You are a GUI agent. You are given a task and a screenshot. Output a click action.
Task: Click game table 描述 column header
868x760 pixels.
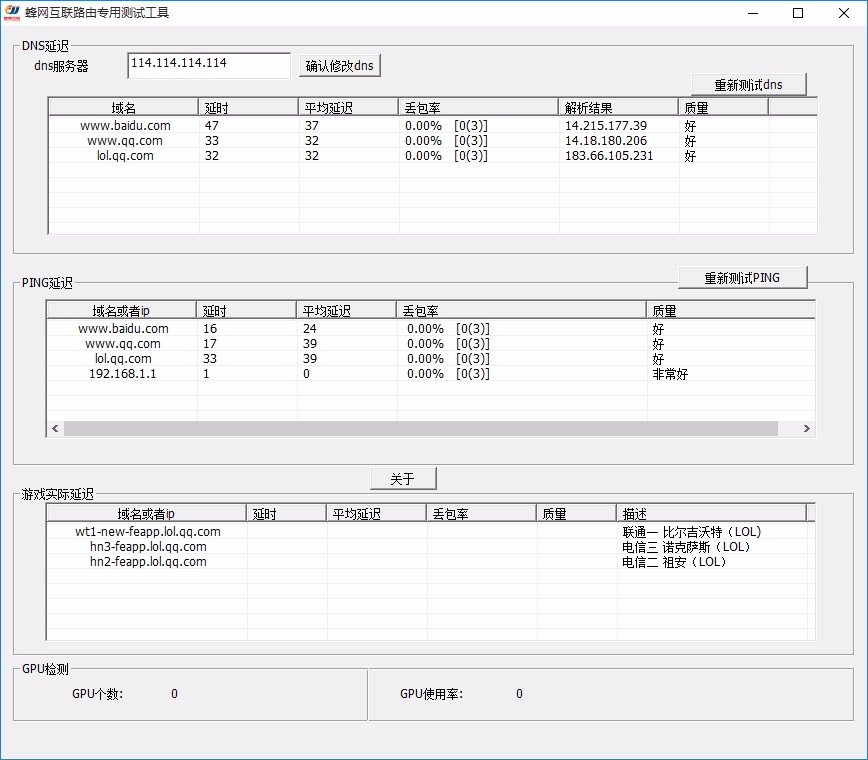(x=711, y=514)
